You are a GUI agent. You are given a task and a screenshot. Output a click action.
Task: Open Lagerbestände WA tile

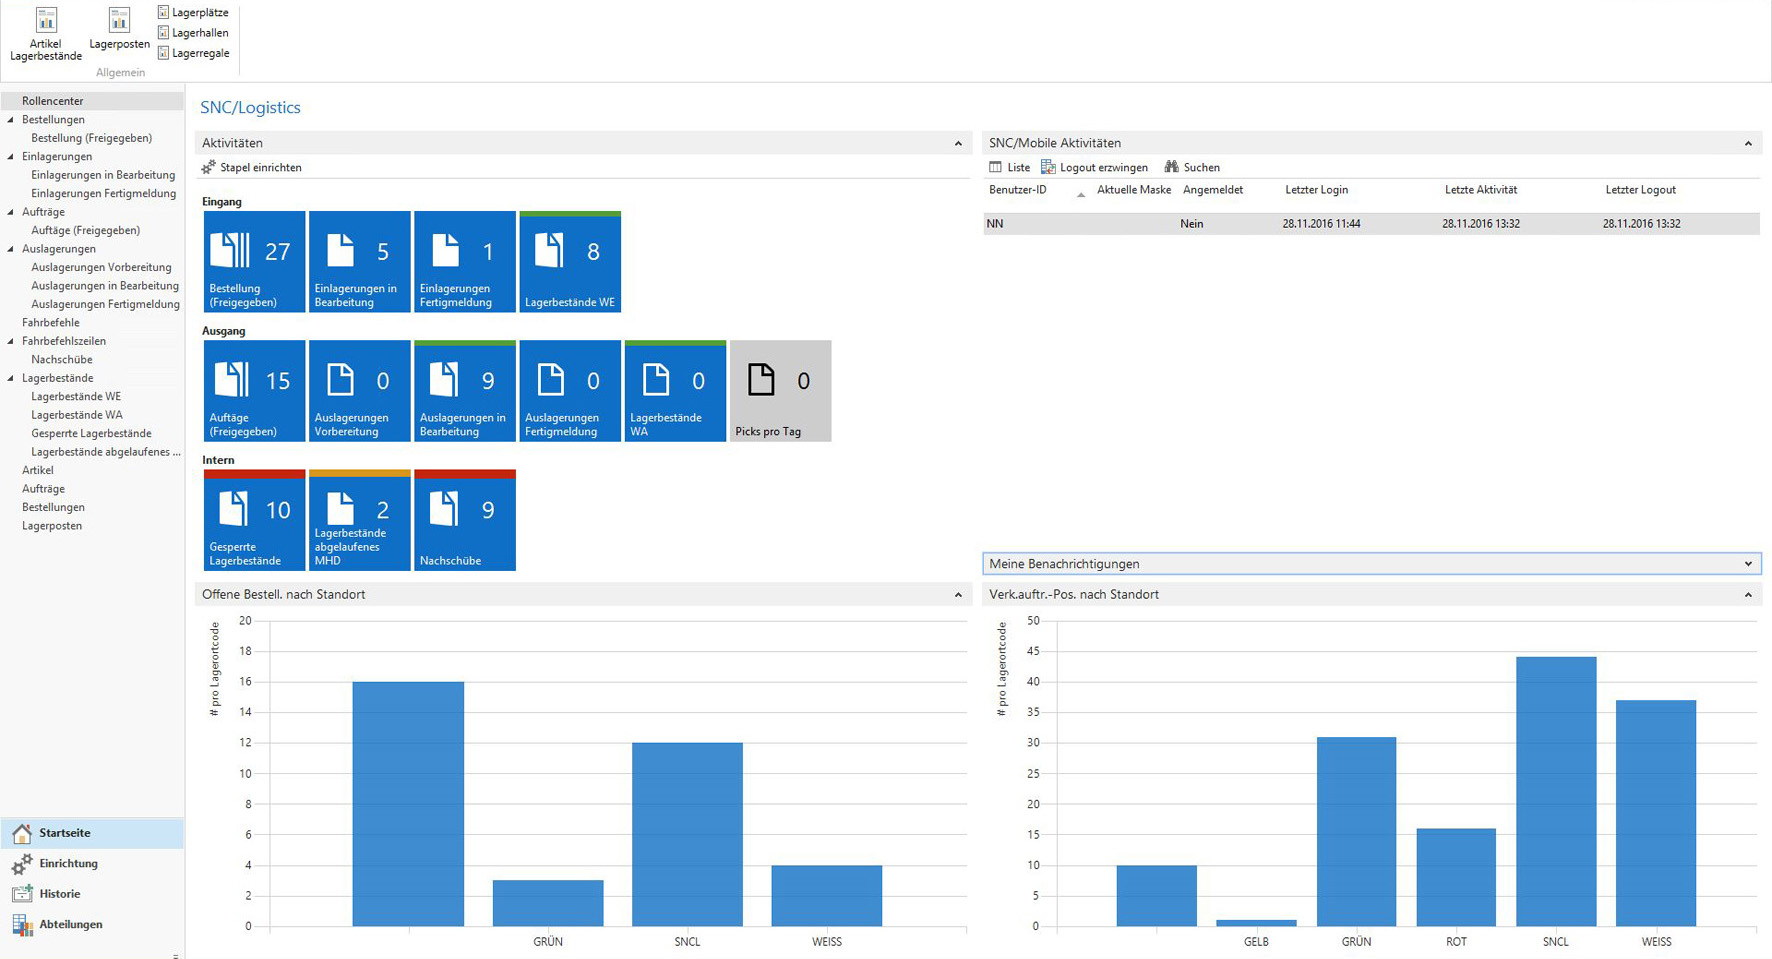675,391
